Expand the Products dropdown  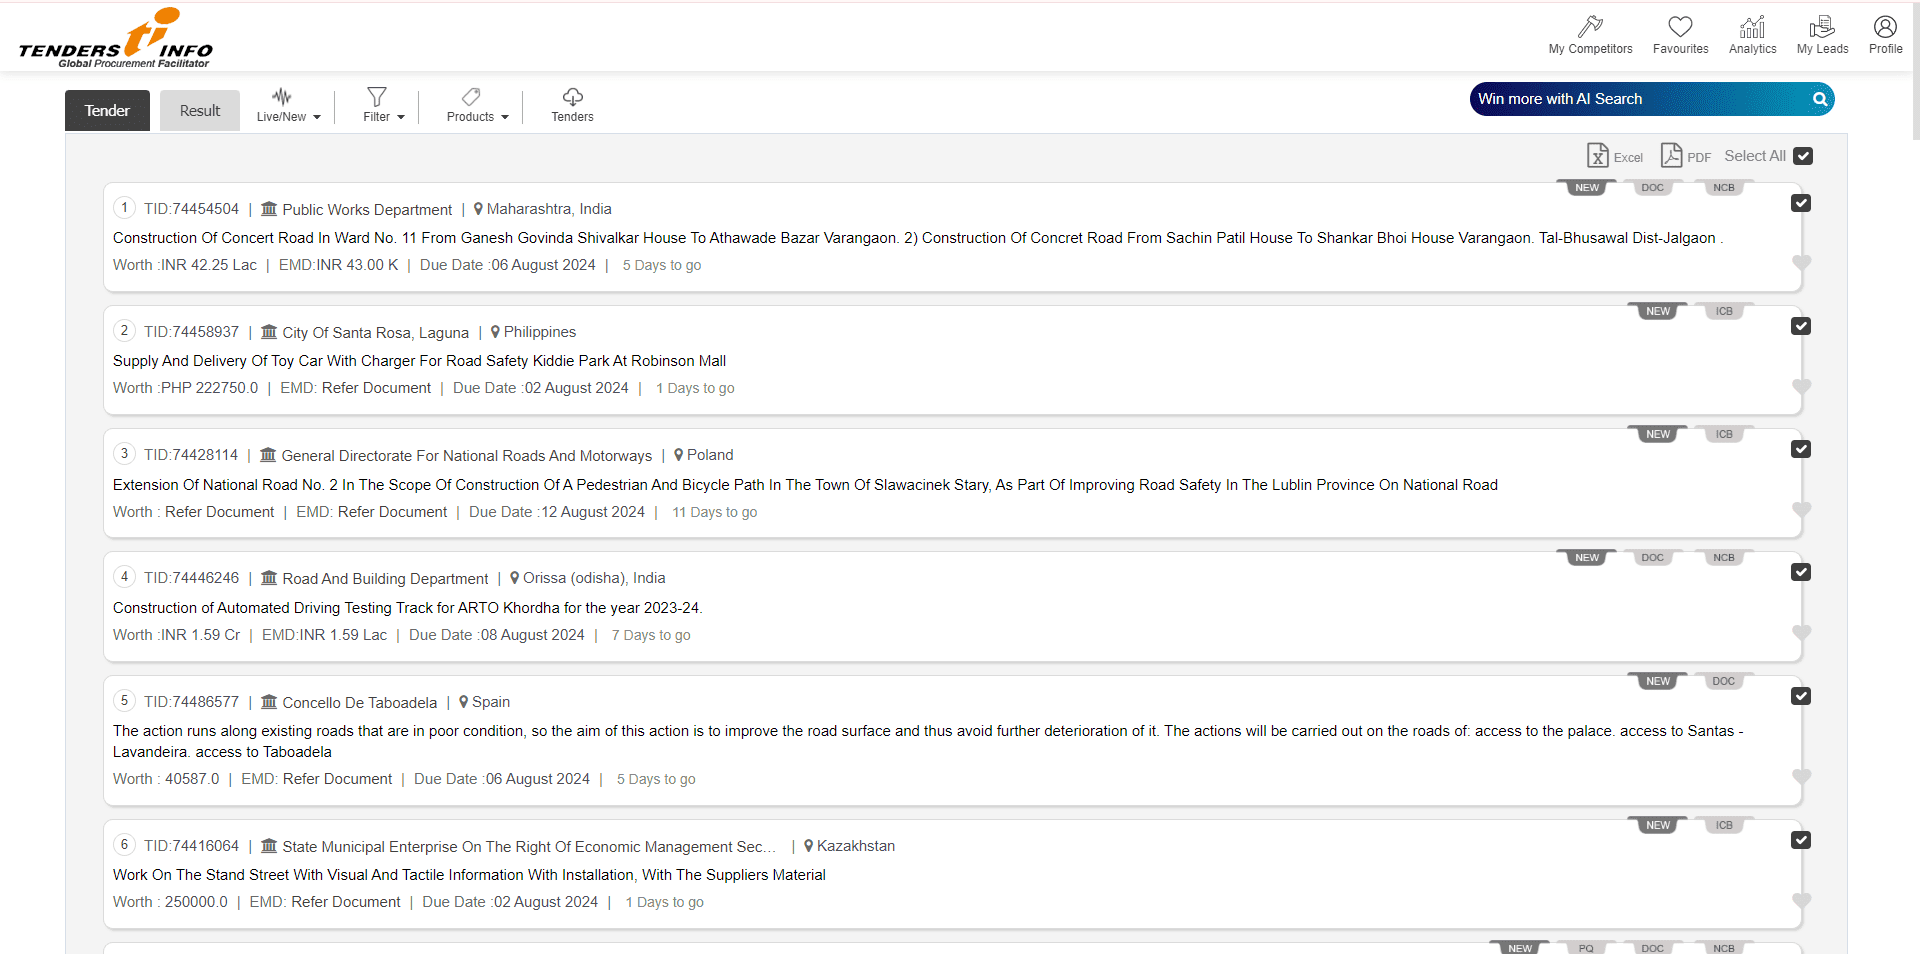coord(477,105)
